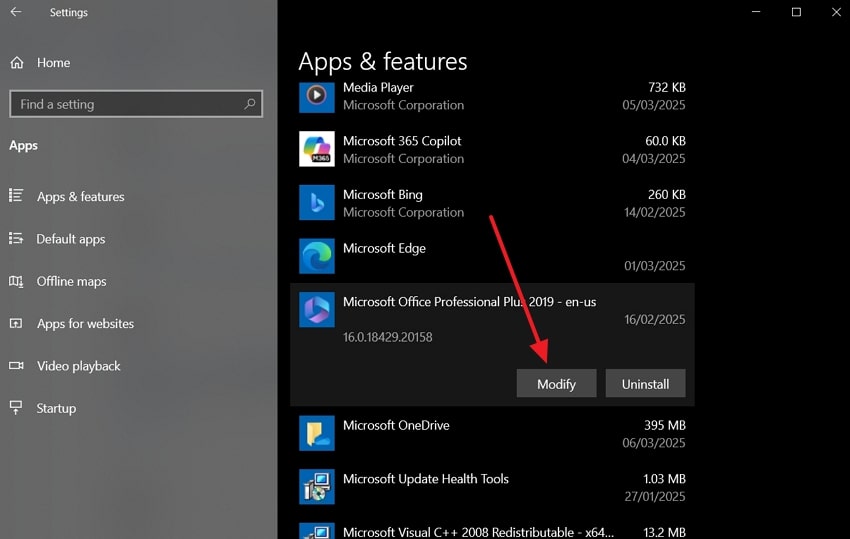Click the Microsoft Bing app icon
850x539 pixels.
point(317,202)
